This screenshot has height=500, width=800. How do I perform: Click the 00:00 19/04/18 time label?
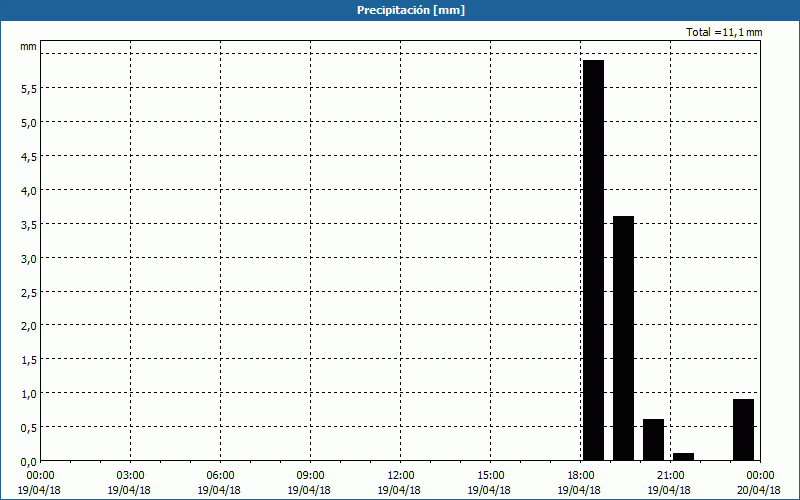pyautogui.click(x=39, y=483)
